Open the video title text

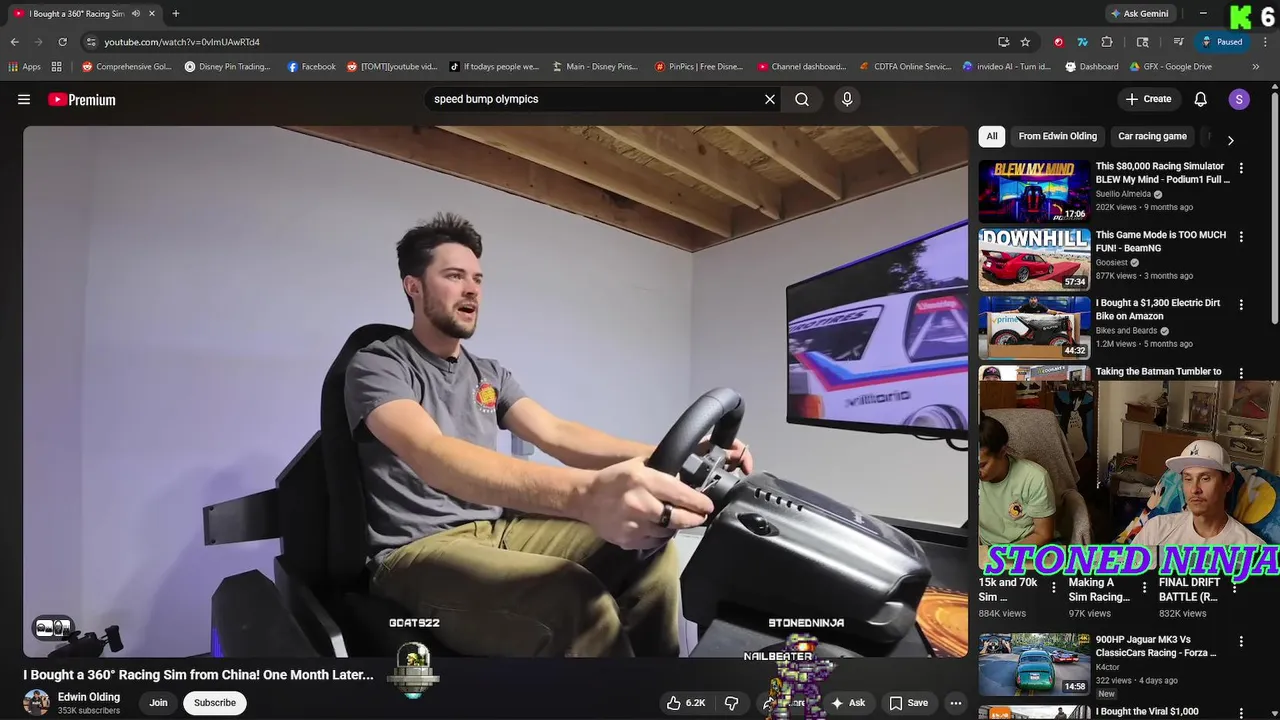click(x=198, y=675)
